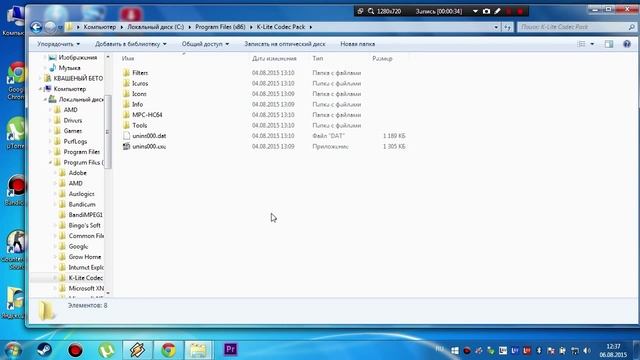Open view options dropdown arrow
640x360 pixels.
click(592, 44)
